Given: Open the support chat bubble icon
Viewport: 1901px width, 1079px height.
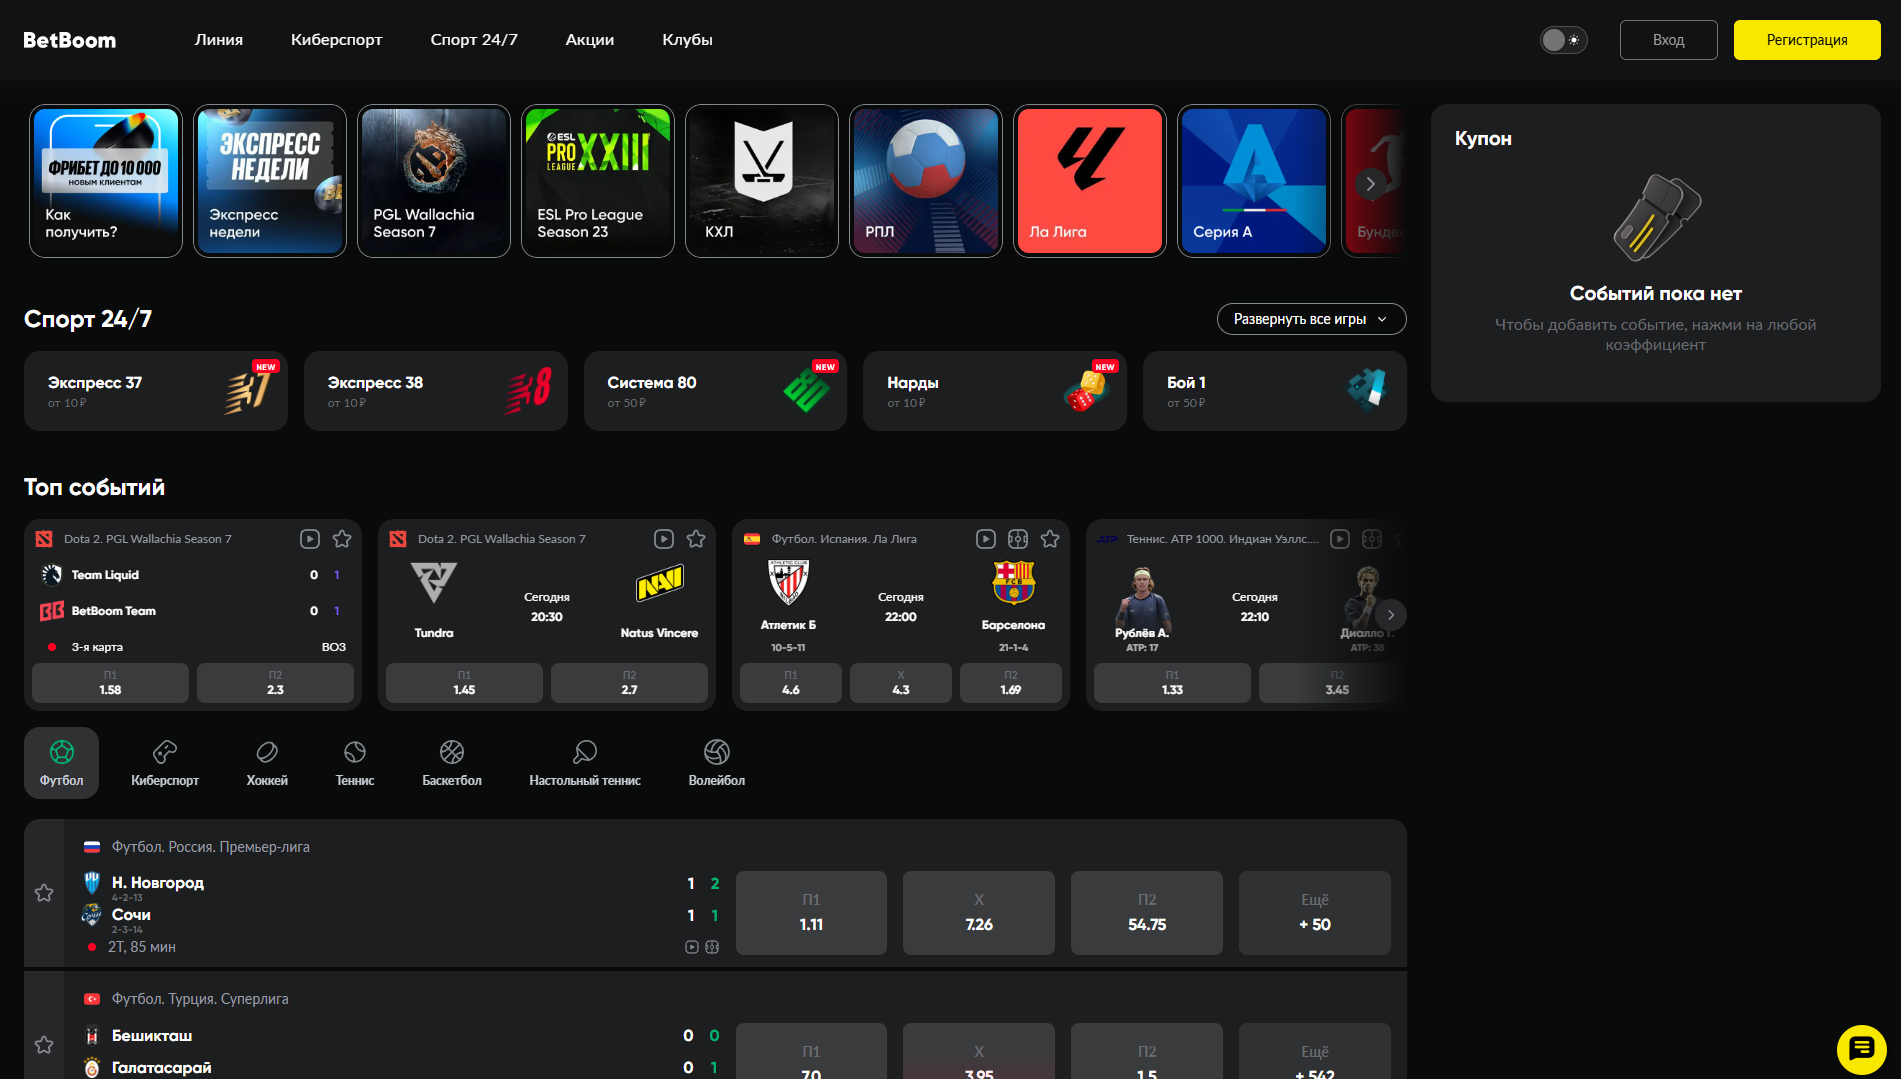Looking at the screenshot, I should point(1861,1049).
